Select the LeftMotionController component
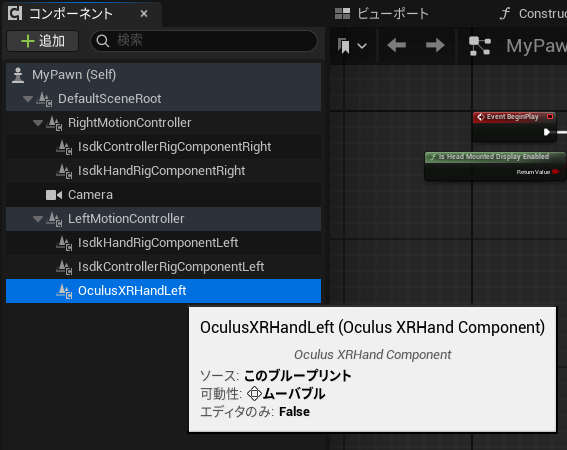Viewport: 567px width, 450px height. [163, 219]
